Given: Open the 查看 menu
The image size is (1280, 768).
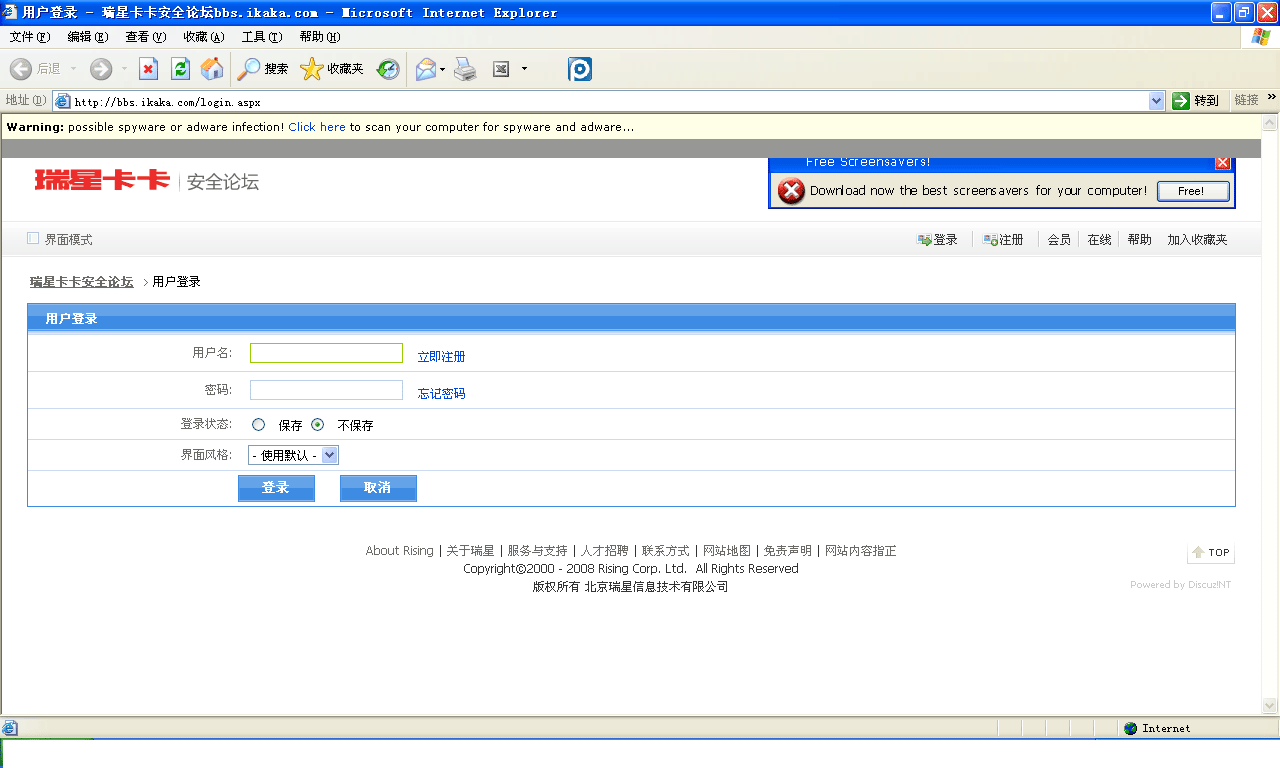Looking at the screenshot, I should (146, 37).
